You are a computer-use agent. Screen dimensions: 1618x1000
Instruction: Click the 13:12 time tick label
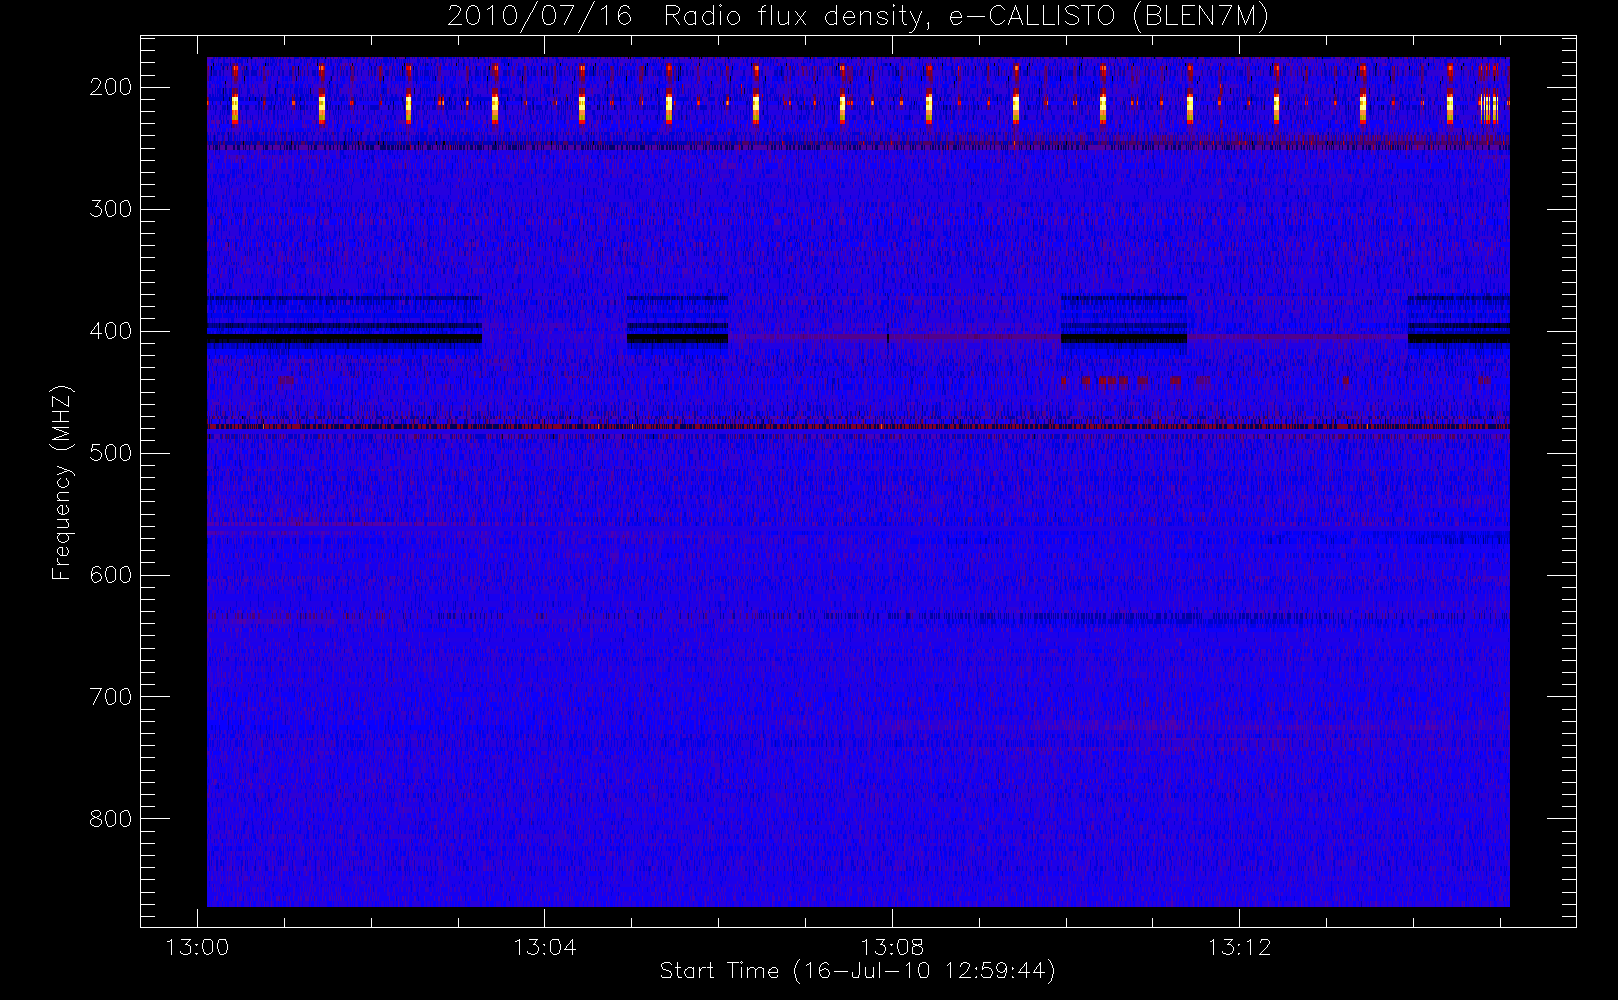[1239, 947]
